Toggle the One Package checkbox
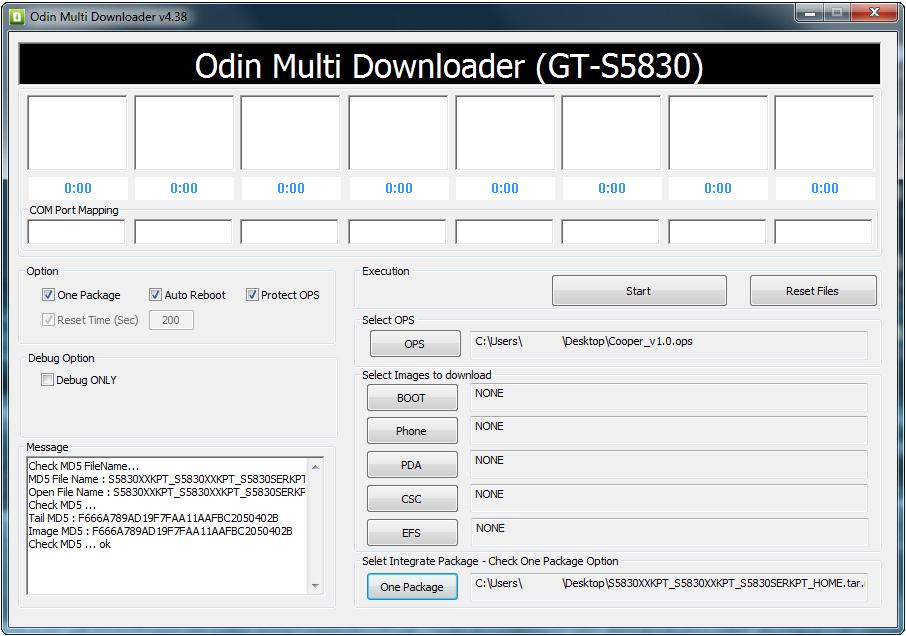Image resolution: width=906 pixels, height=636 pixels. [48, 295]
